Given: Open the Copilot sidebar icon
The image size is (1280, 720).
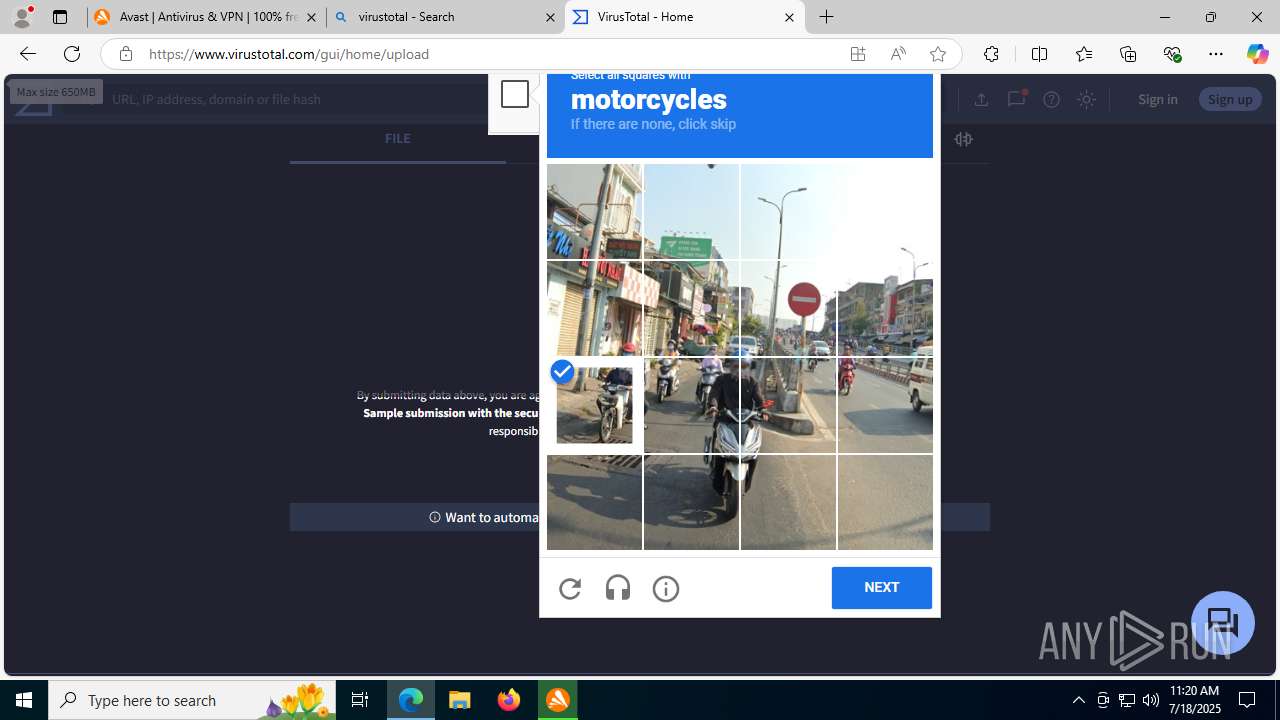Looking at the screenshot, I should [x=1257, y=54].
